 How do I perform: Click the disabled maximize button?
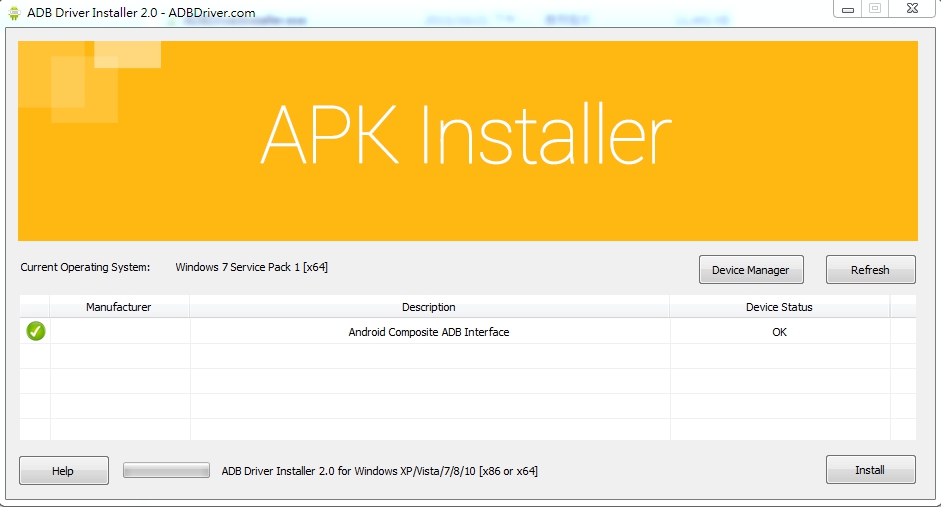click(x=875, y=8)
